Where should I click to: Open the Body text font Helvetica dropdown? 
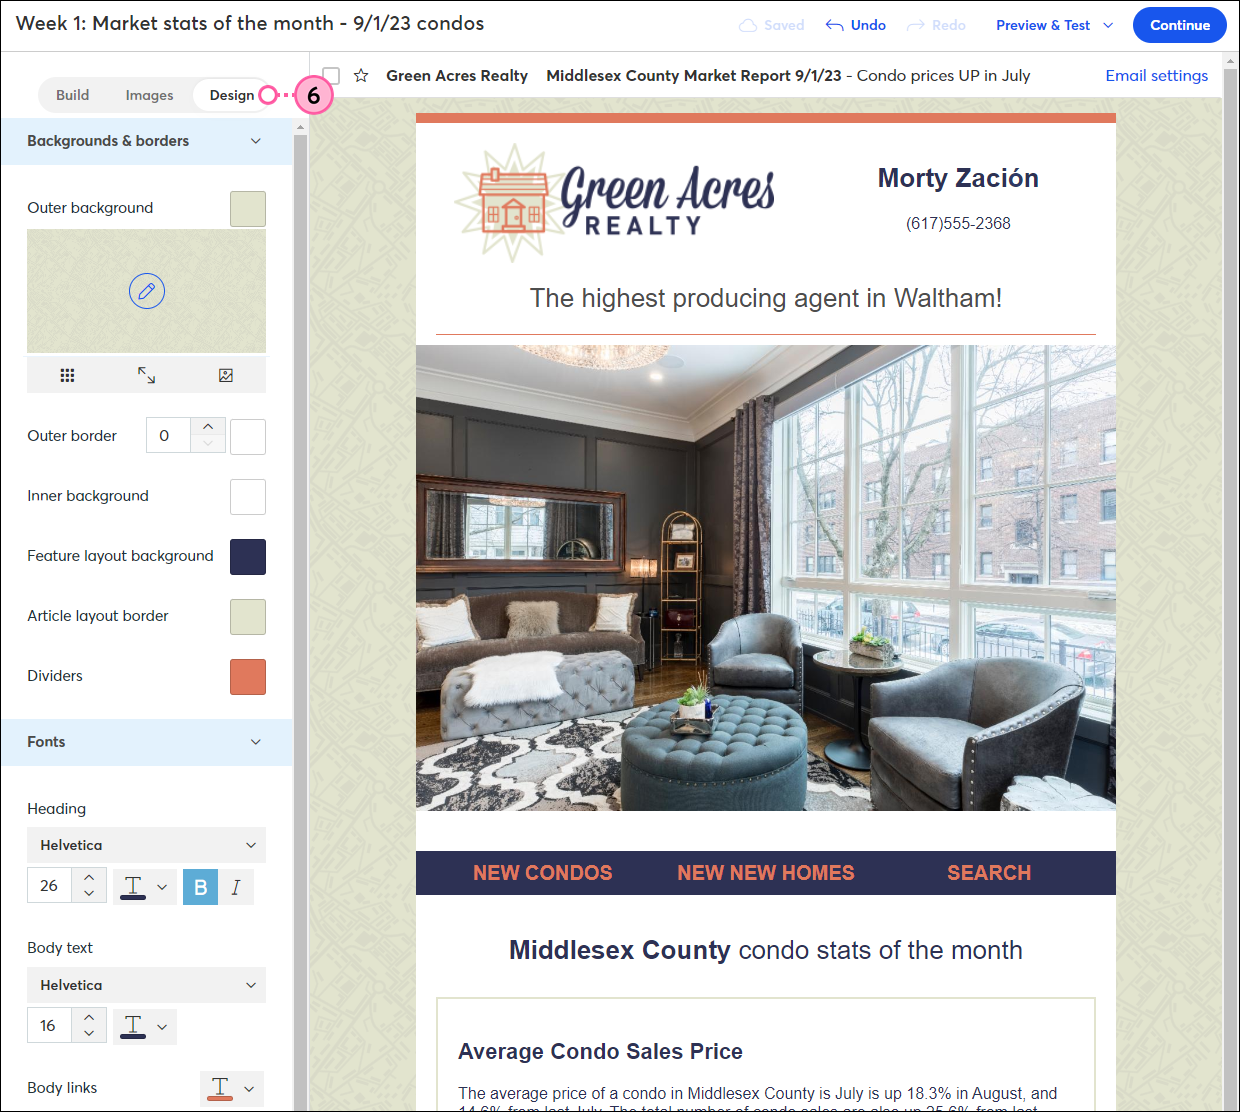point(146,985)
